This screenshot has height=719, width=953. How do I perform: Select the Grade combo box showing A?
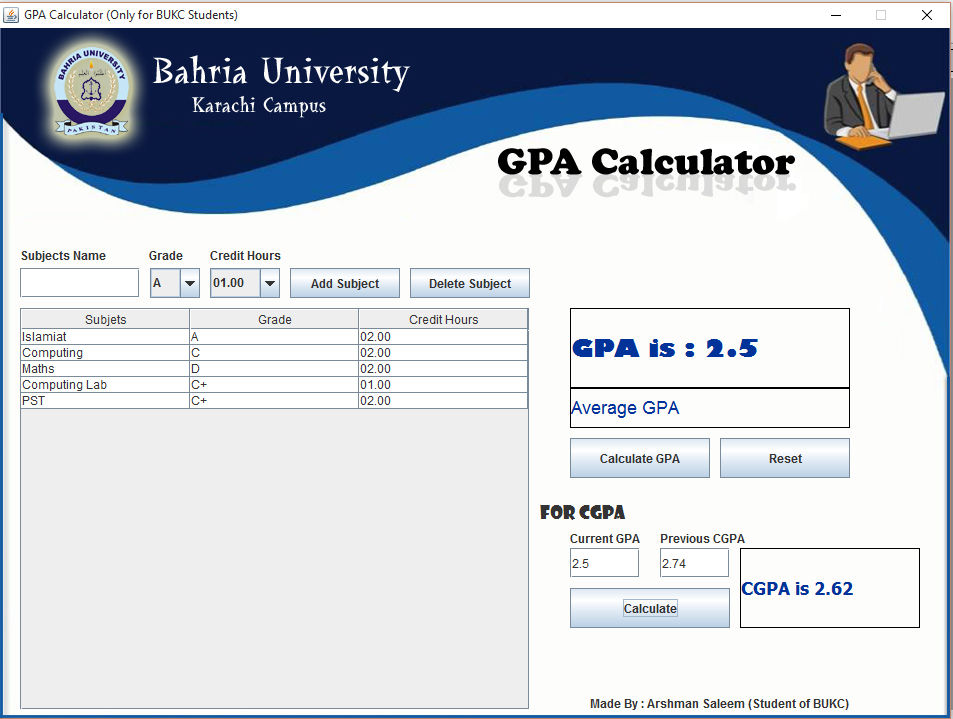click(x=175, y=283)
